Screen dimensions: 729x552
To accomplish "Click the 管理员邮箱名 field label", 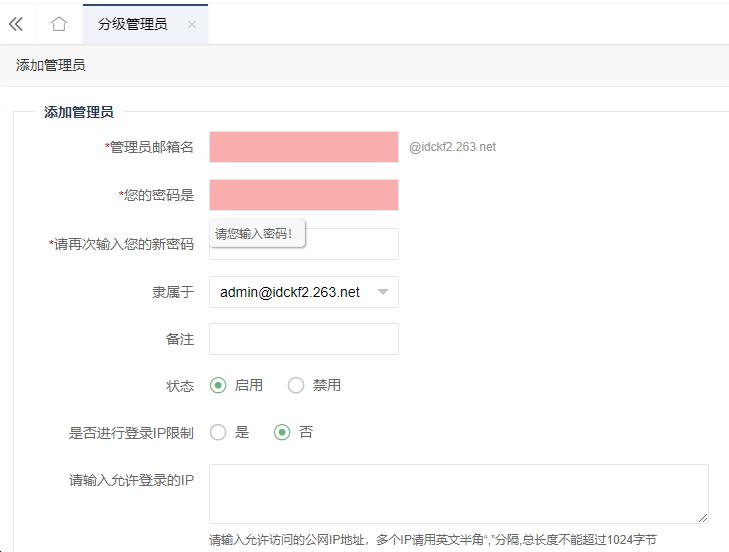I will point(150,147).
